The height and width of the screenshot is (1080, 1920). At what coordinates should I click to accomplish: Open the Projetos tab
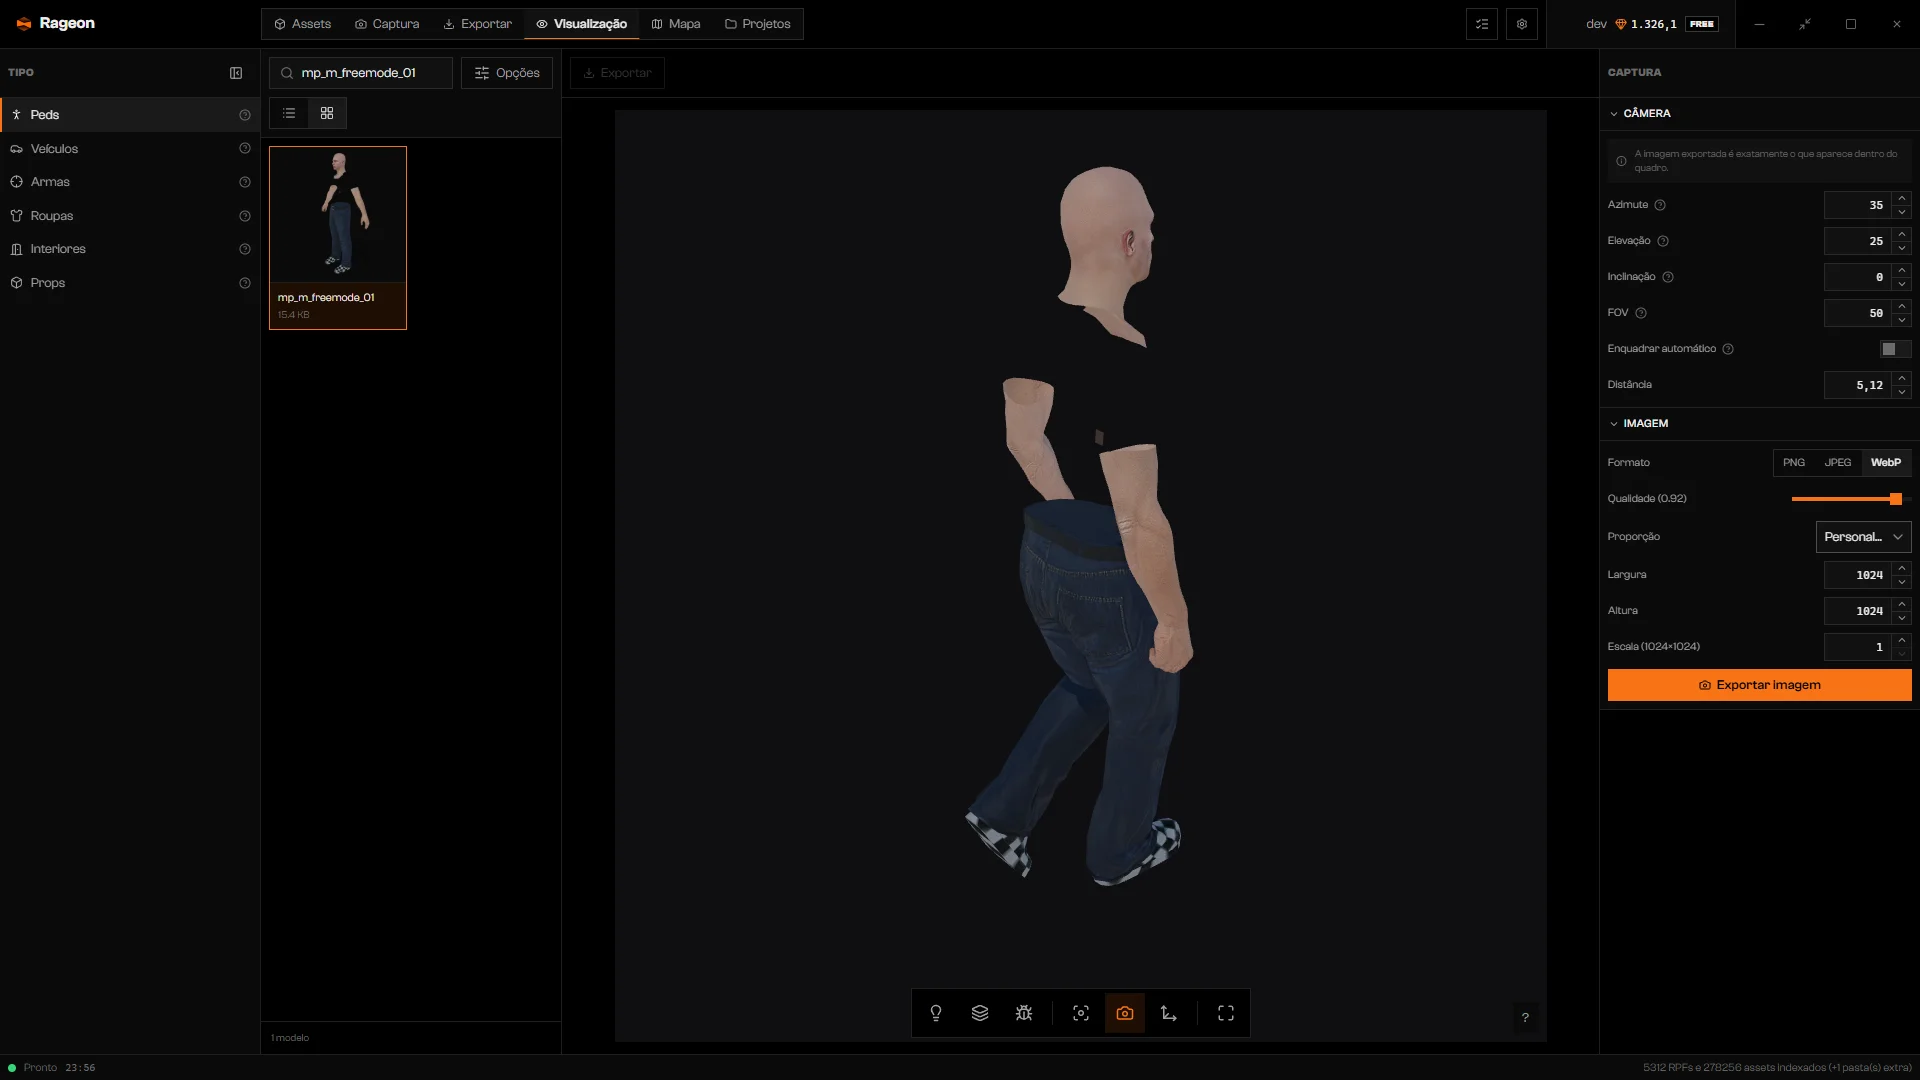click(x=758, y=24)
